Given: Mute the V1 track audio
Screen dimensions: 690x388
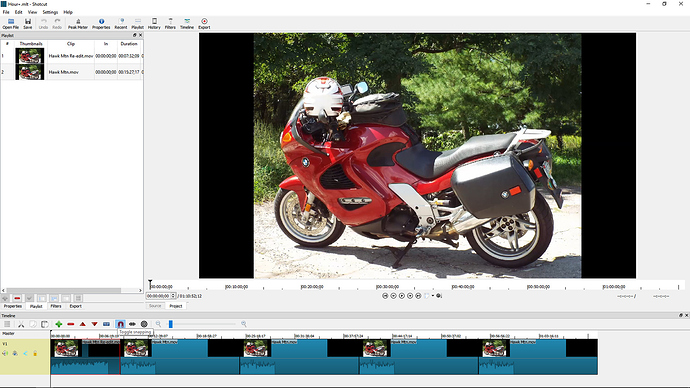Looking at the screenshot, I should point(5,353).
